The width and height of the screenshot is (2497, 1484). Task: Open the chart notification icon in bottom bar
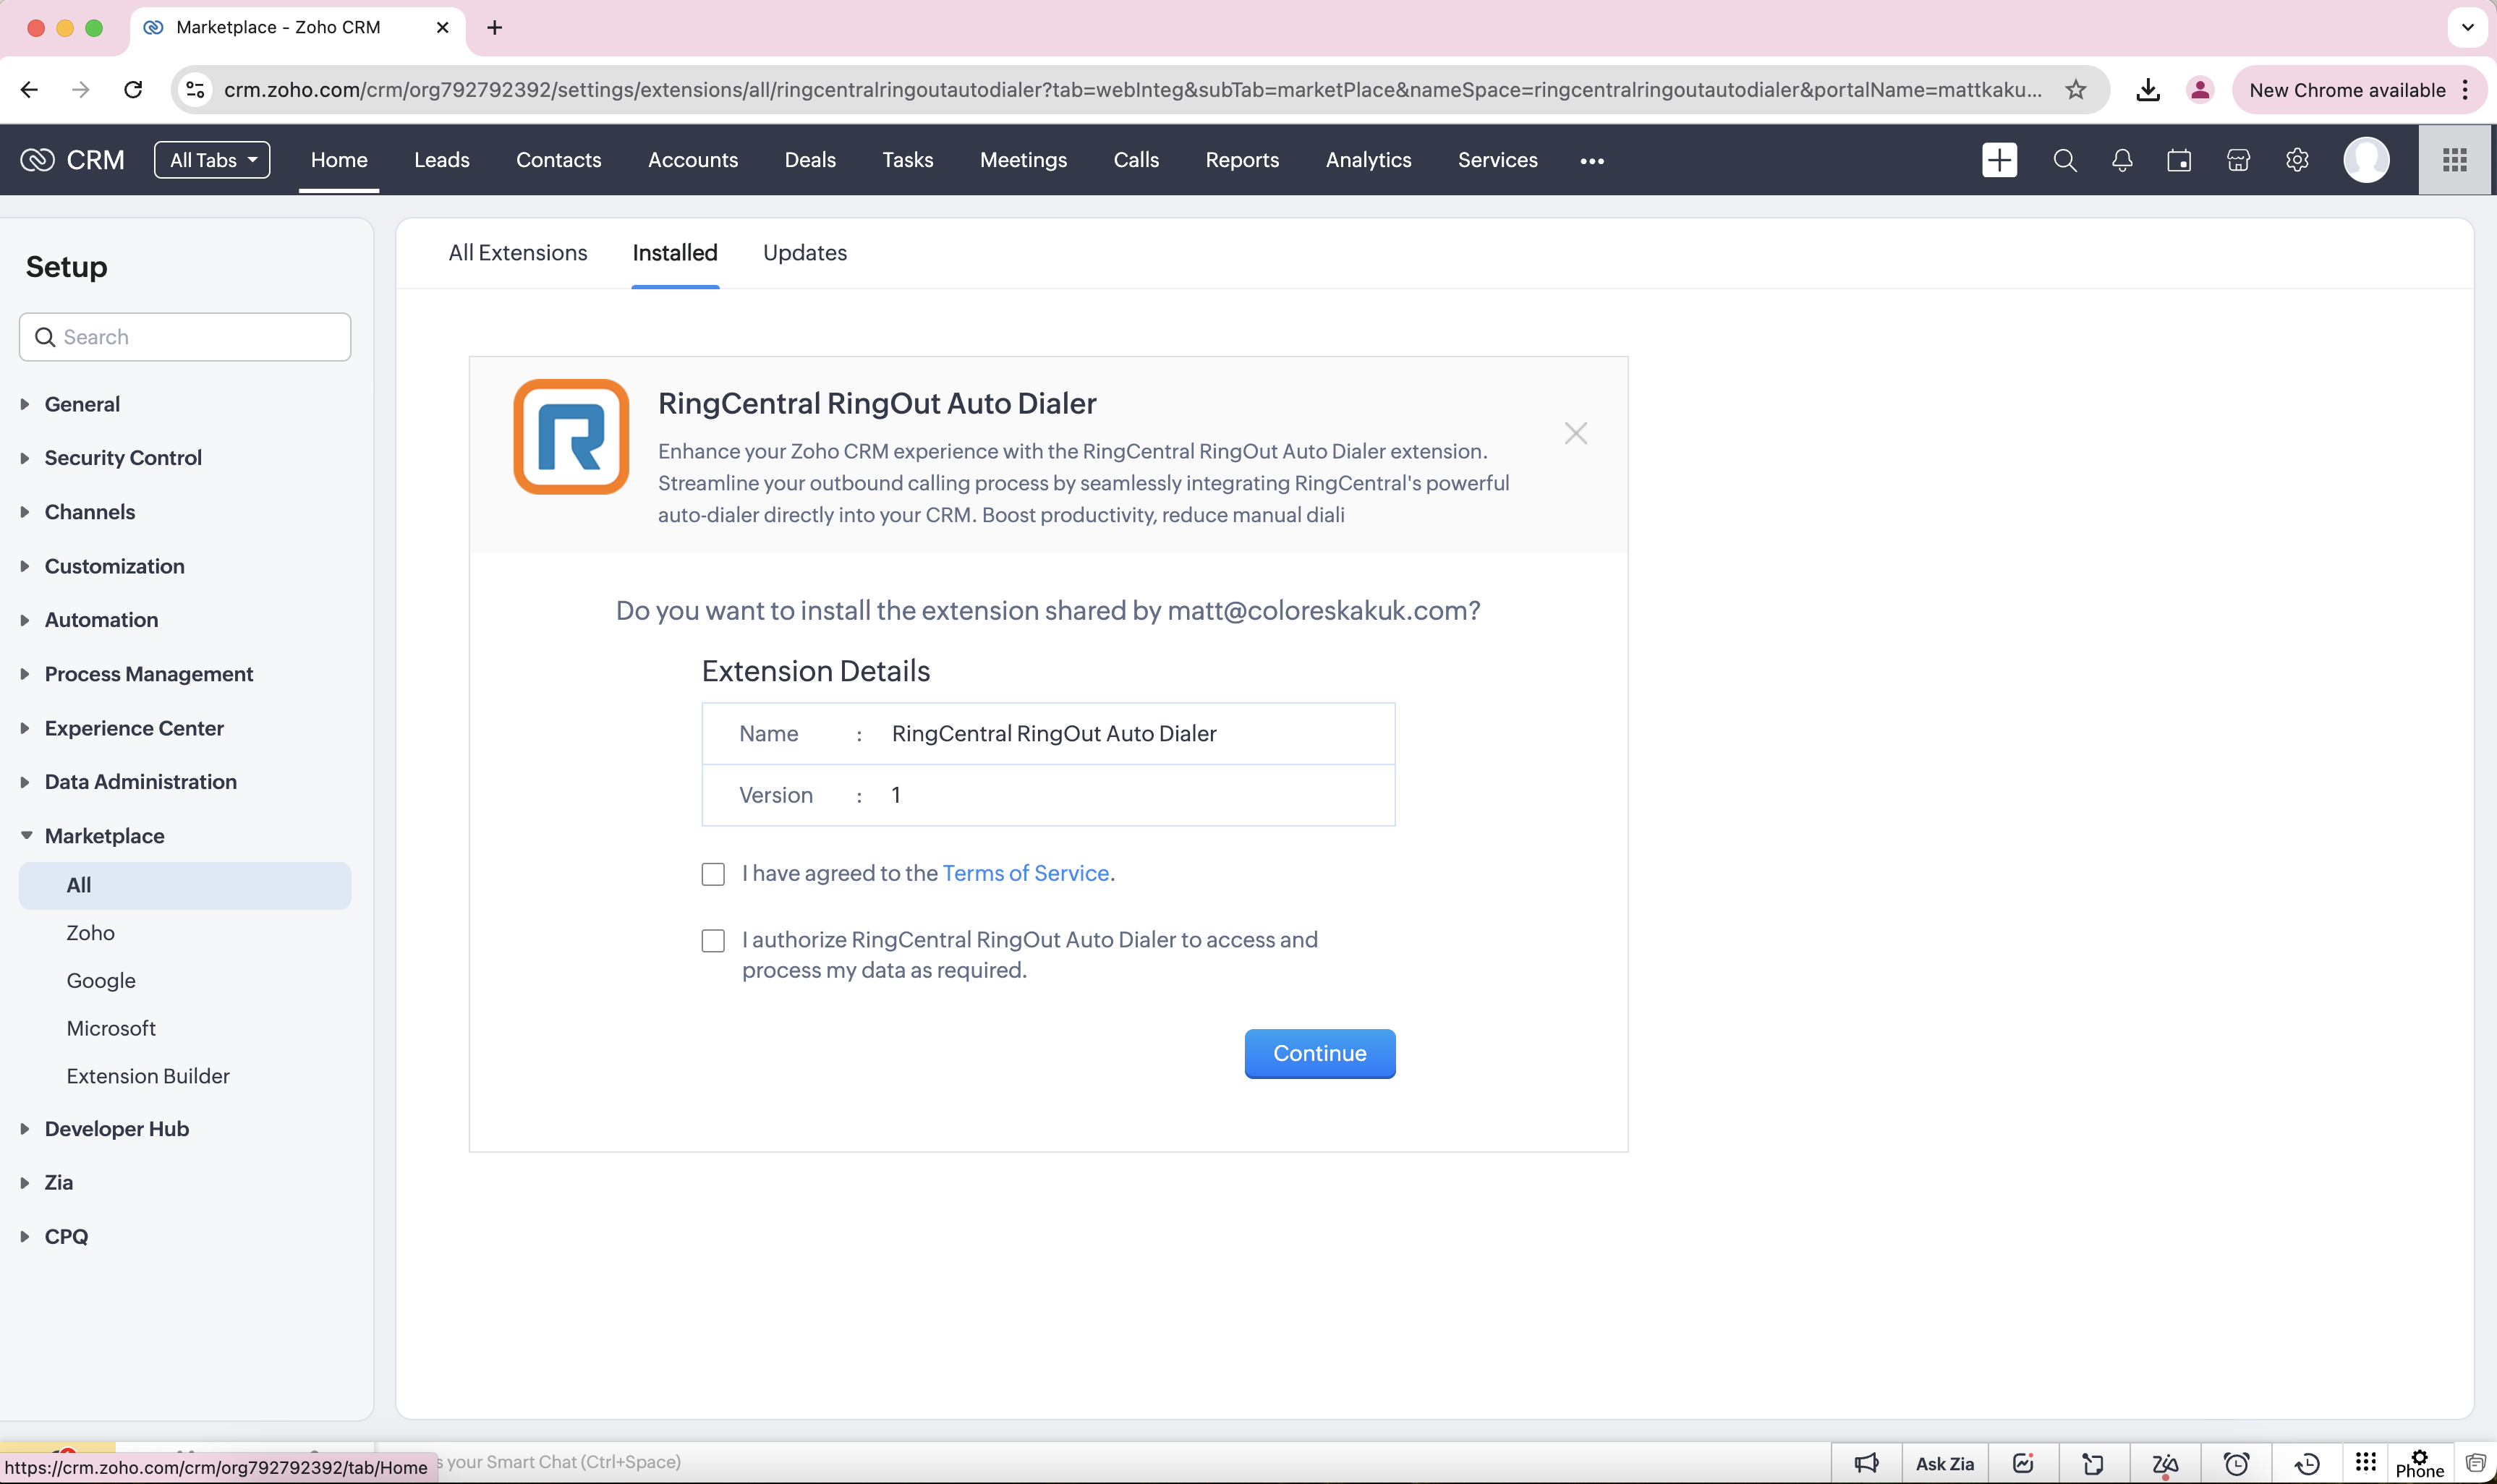point(2023,1463)
